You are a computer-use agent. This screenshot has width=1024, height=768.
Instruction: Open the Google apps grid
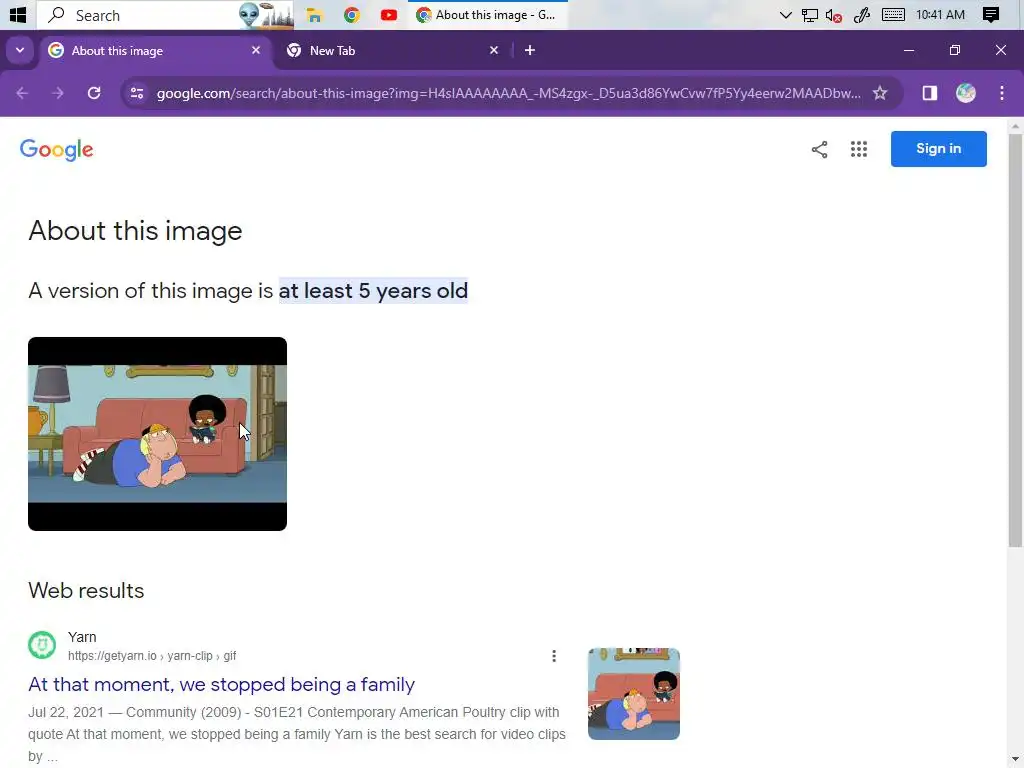click(x=859, y=150)
